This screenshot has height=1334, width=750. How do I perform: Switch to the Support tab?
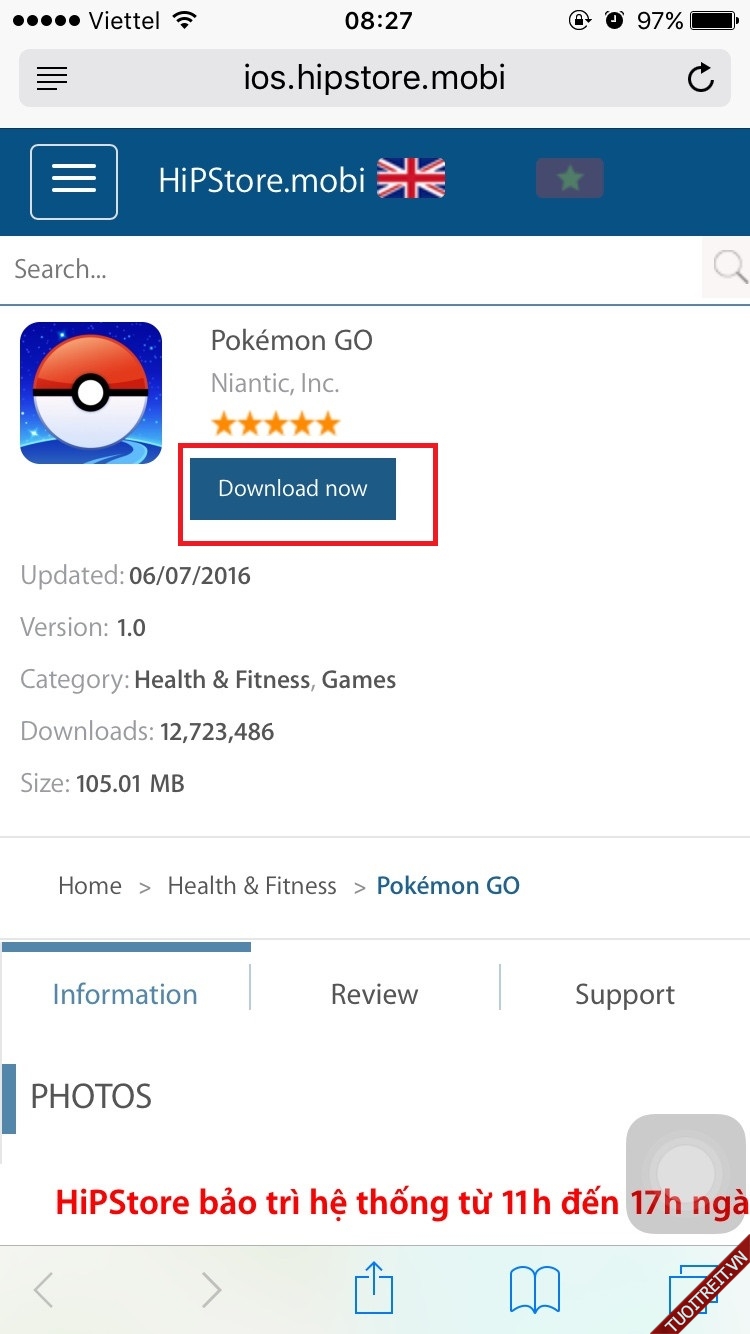625,994
